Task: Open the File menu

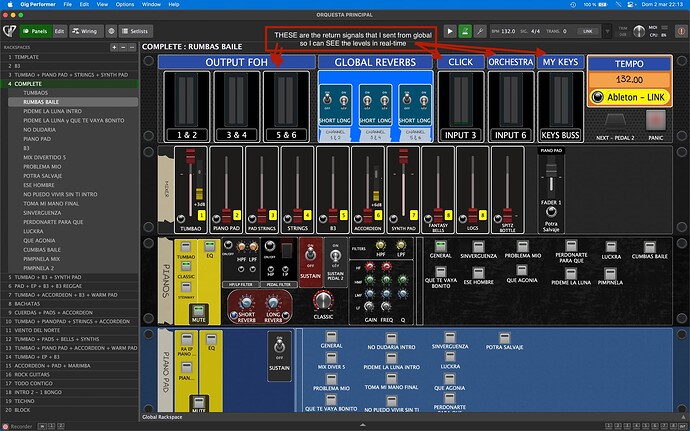Action: click(67, 4)
